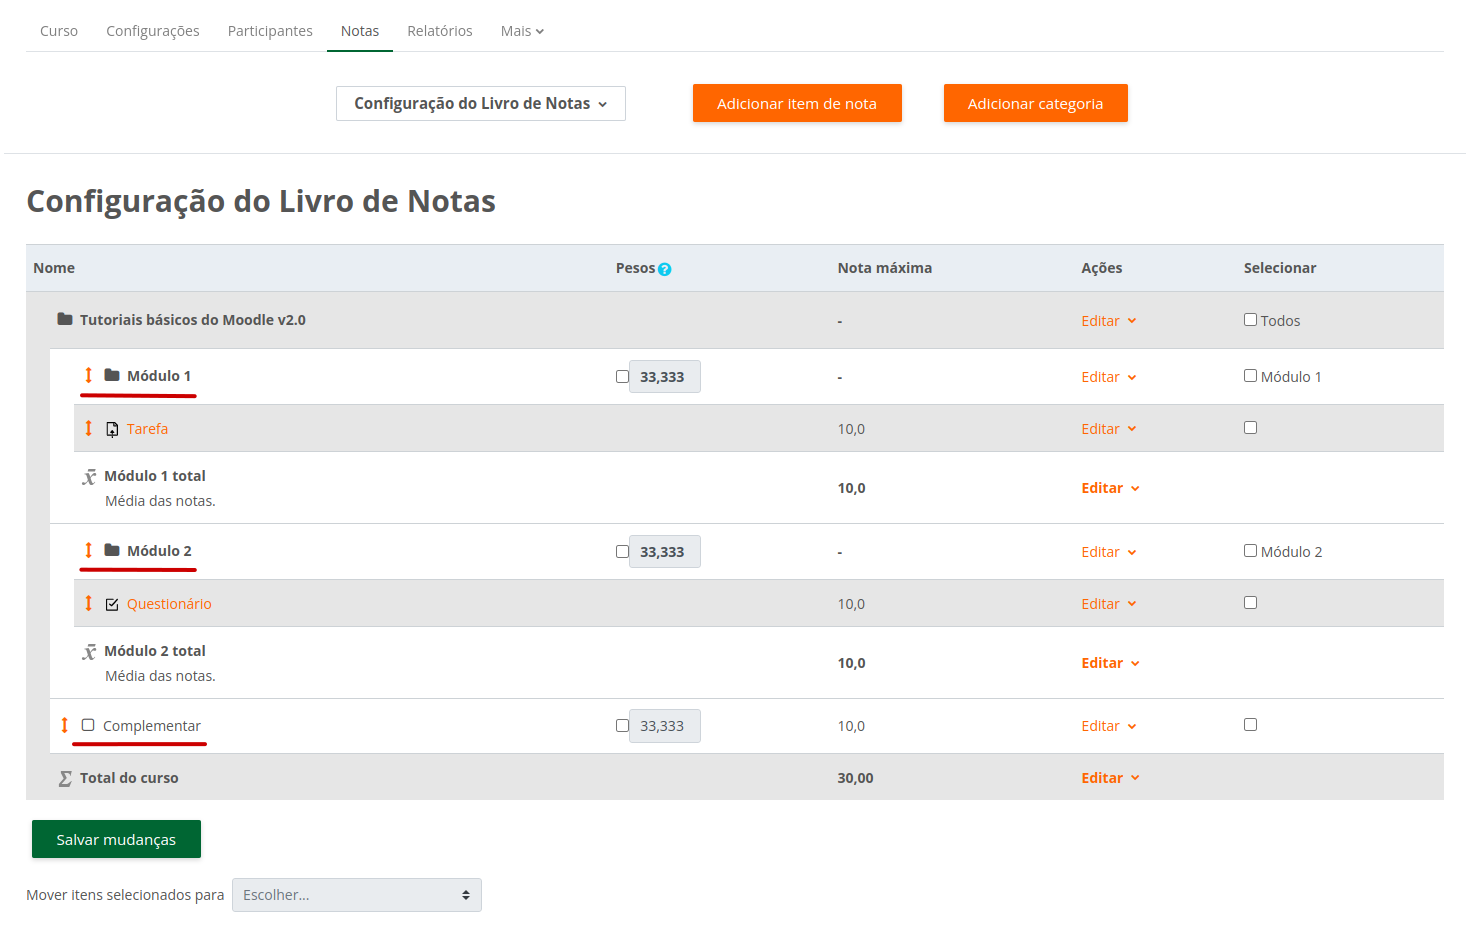Click the Salvar mudanças button
The image size is (1471, 927).
tap(116, 838)
